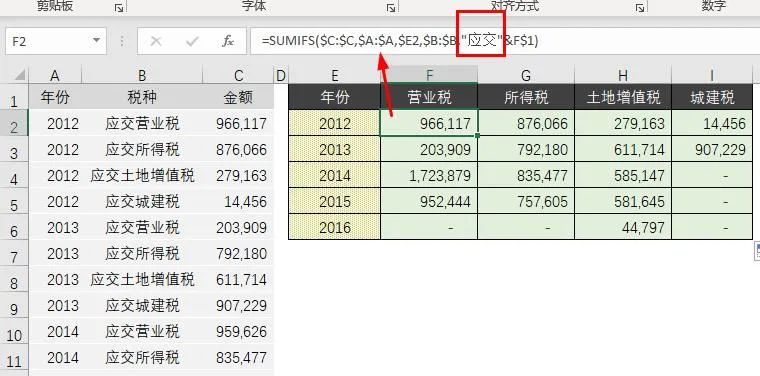Click cell H6 showing 44,797

tap(623, 227)
